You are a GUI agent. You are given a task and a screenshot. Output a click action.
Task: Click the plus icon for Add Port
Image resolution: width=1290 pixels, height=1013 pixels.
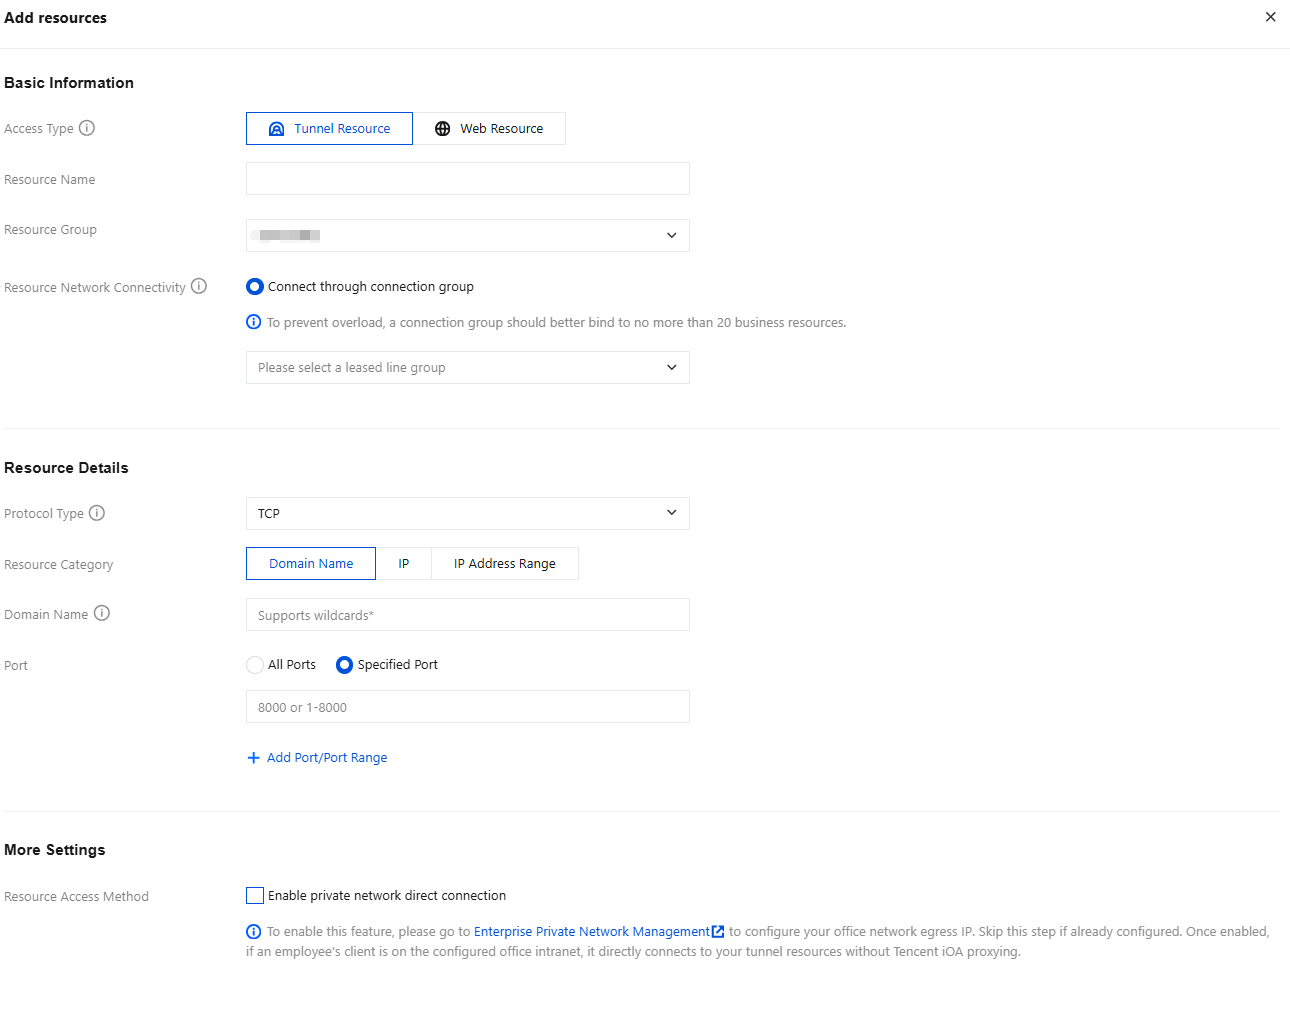pos(253,758)
